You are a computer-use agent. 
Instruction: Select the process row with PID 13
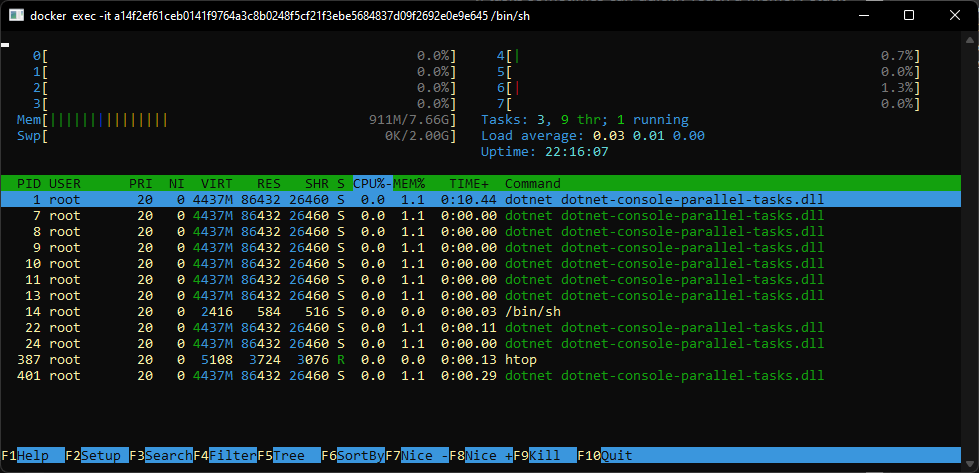(481, 295)
